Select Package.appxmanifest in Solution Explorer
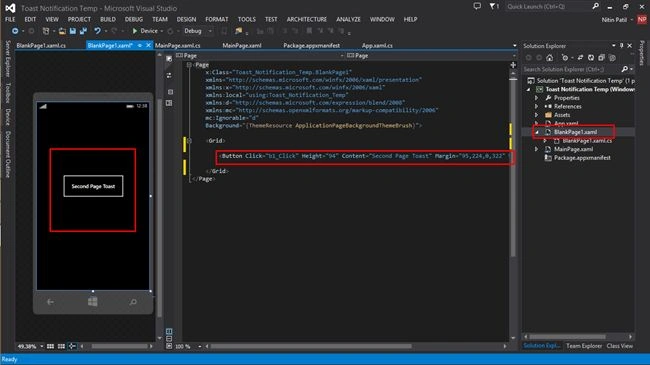This screenshot has width=650, height=365. pos(582,158)
